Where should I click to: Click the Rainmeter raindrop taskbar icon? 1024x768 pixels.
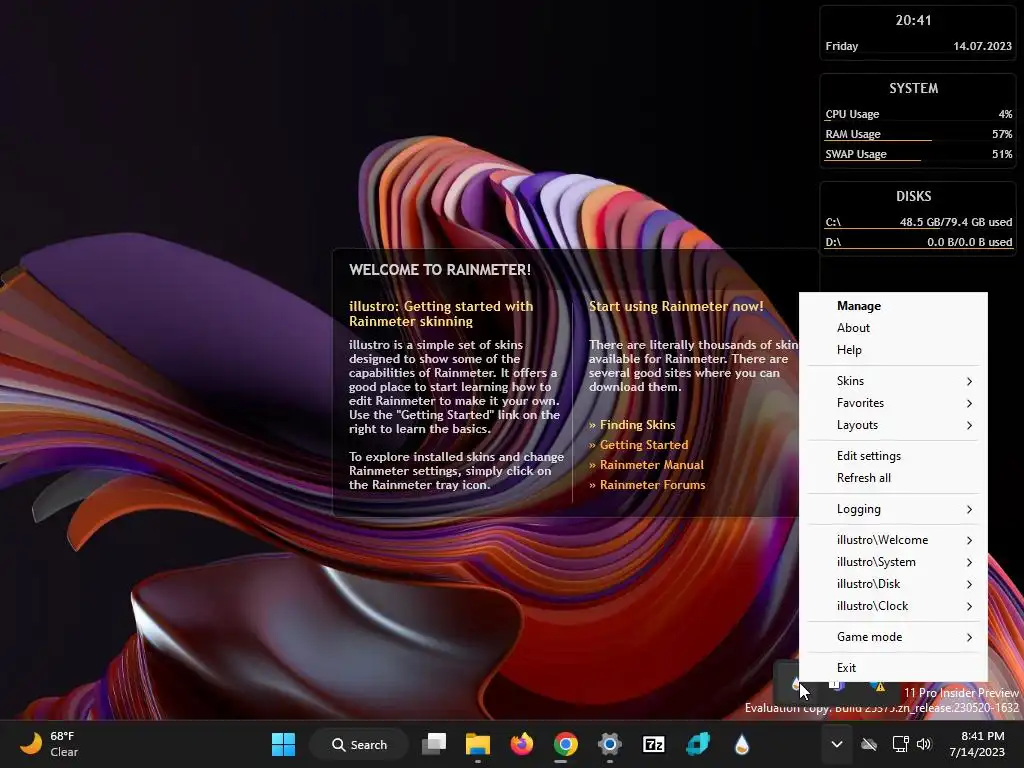[741, 744]
